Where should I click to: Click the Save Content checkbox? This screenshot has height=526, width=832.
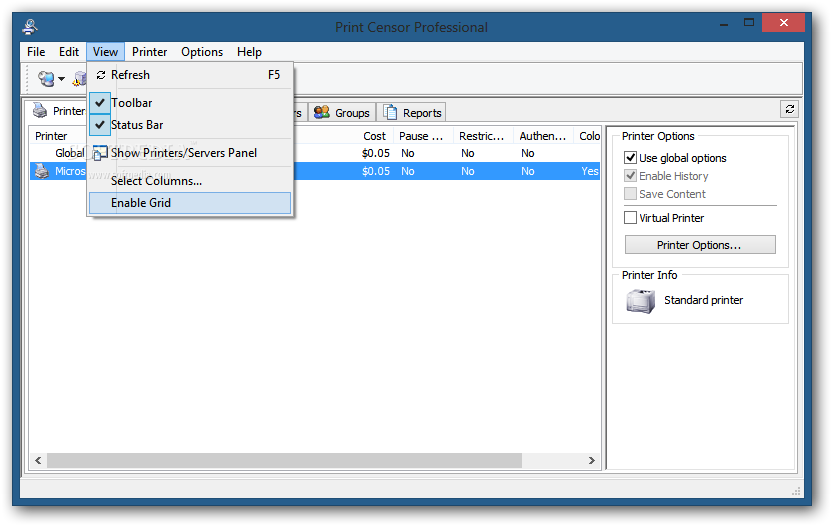pos(630,194)
